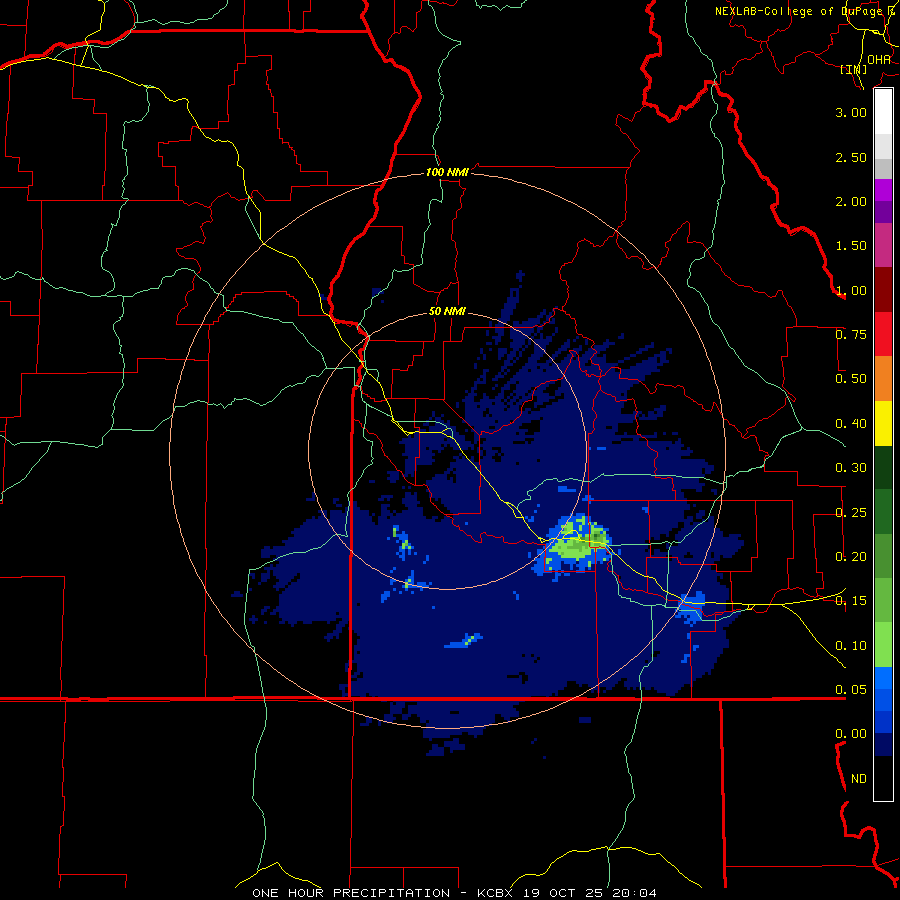Click the ND legend label
Image resolution: width=900 pixels, height=900 pixels.
pyautogui.click(x=859, y=779)
